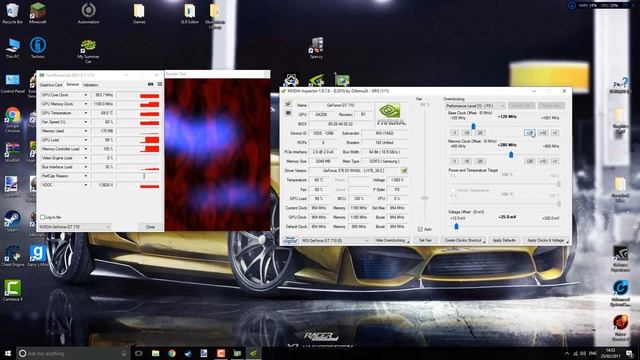The width and height of the screenshot is (640, 360).
Task: Open the Control Panel desktop icon
Action: click(x=13, y=84)
